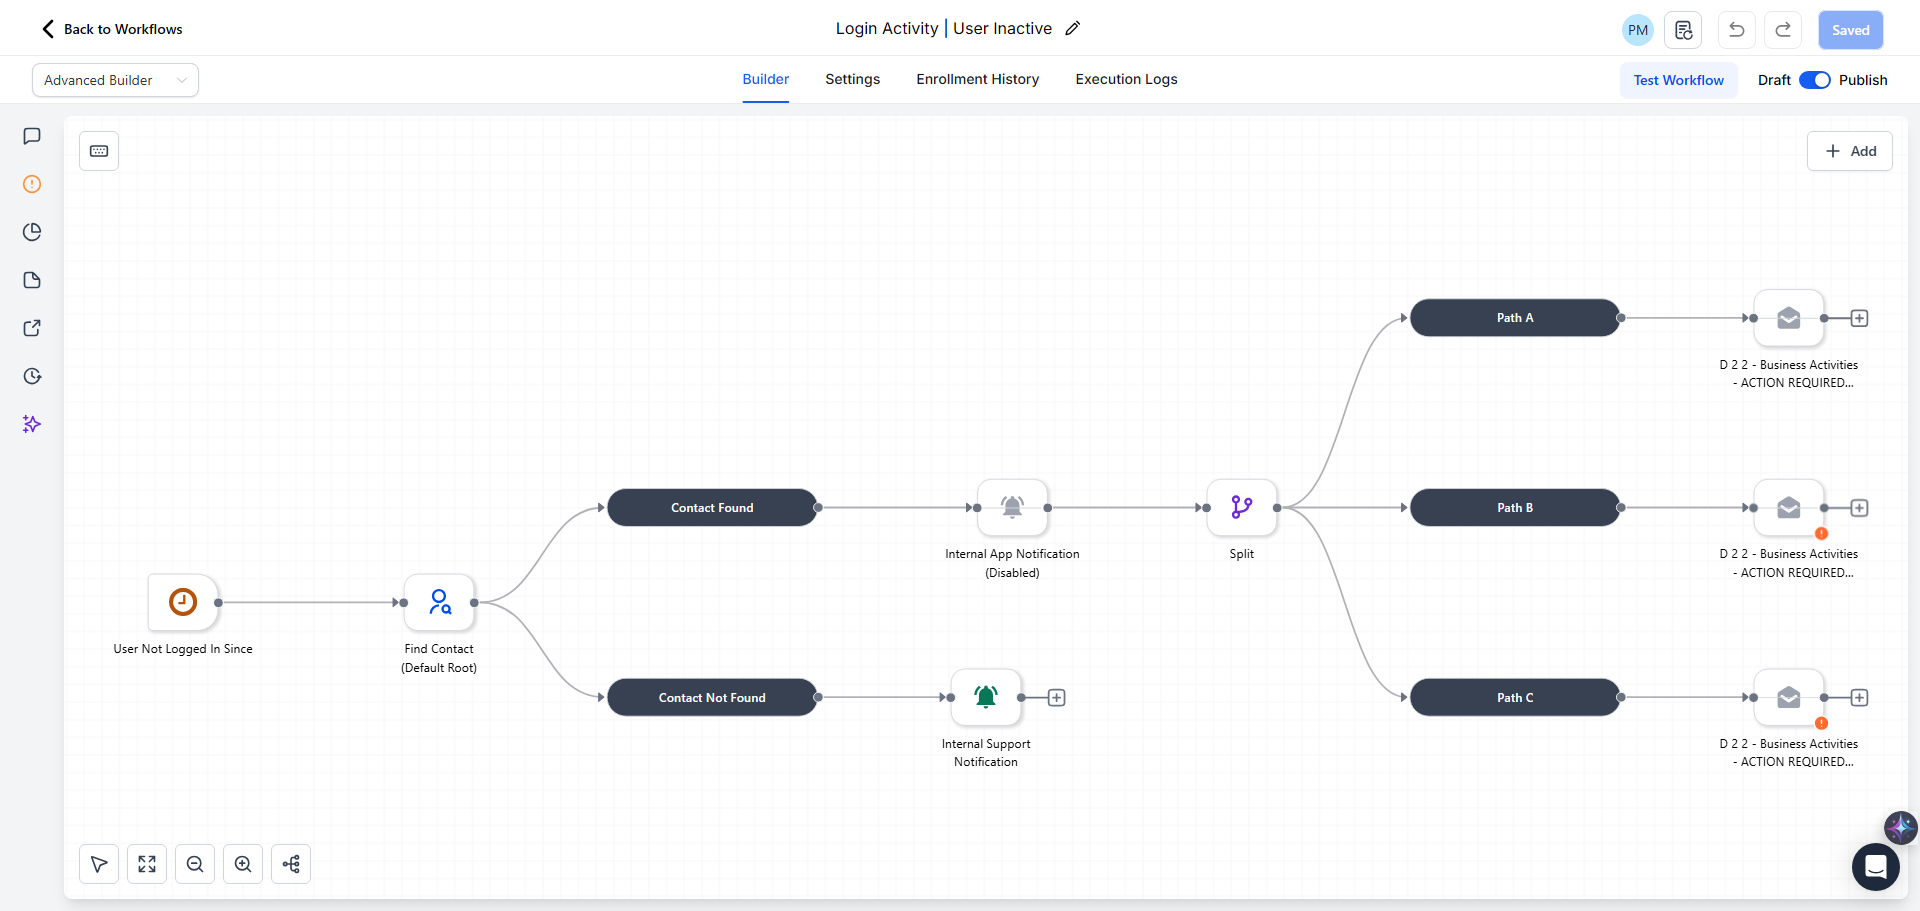Open the chat support widget
The image size is (1920, 911).
[1876, 867]
